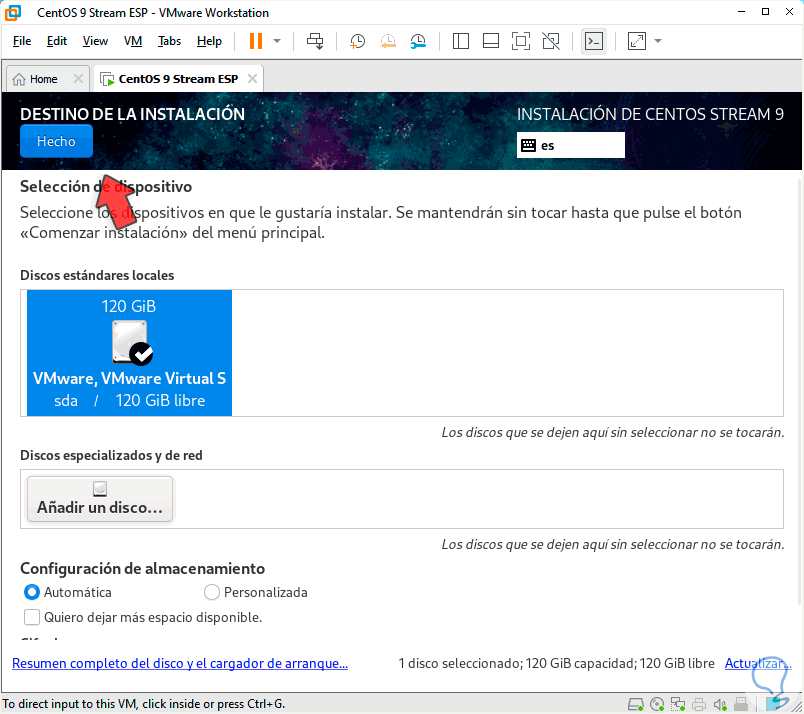Switch to the Home tab
The width and height of the screenshot is (804, 714).
pyautogui.click(x=42, y=79)
